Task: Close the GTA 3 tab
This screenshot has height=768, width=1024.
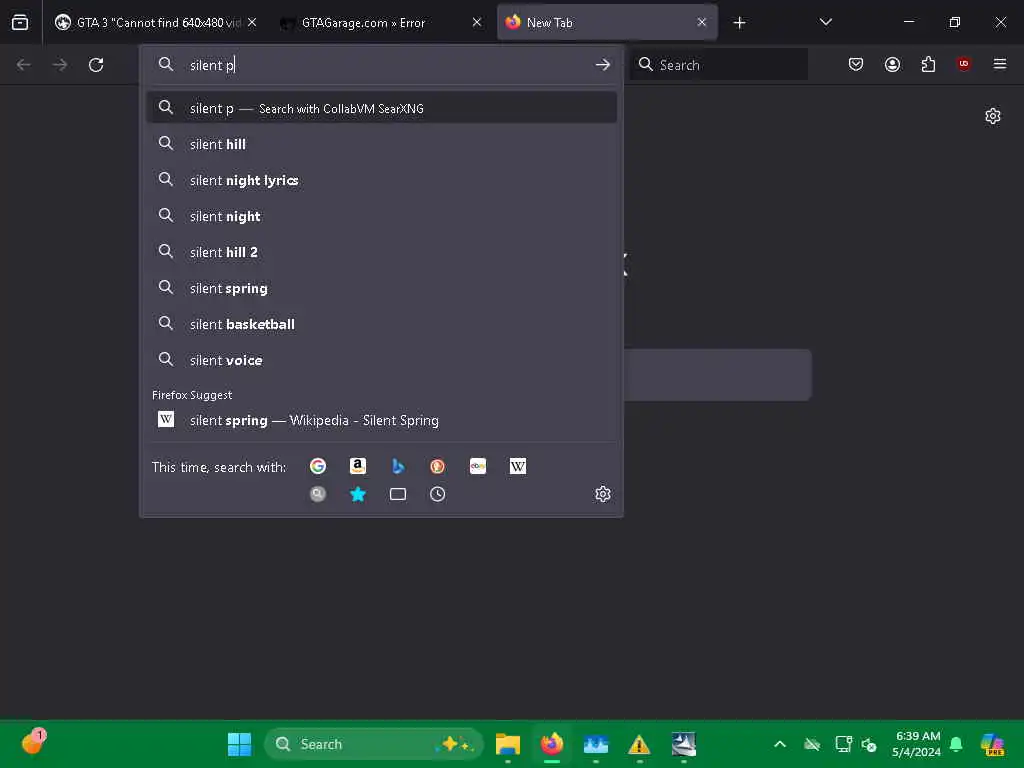Action: pos(252,23)
